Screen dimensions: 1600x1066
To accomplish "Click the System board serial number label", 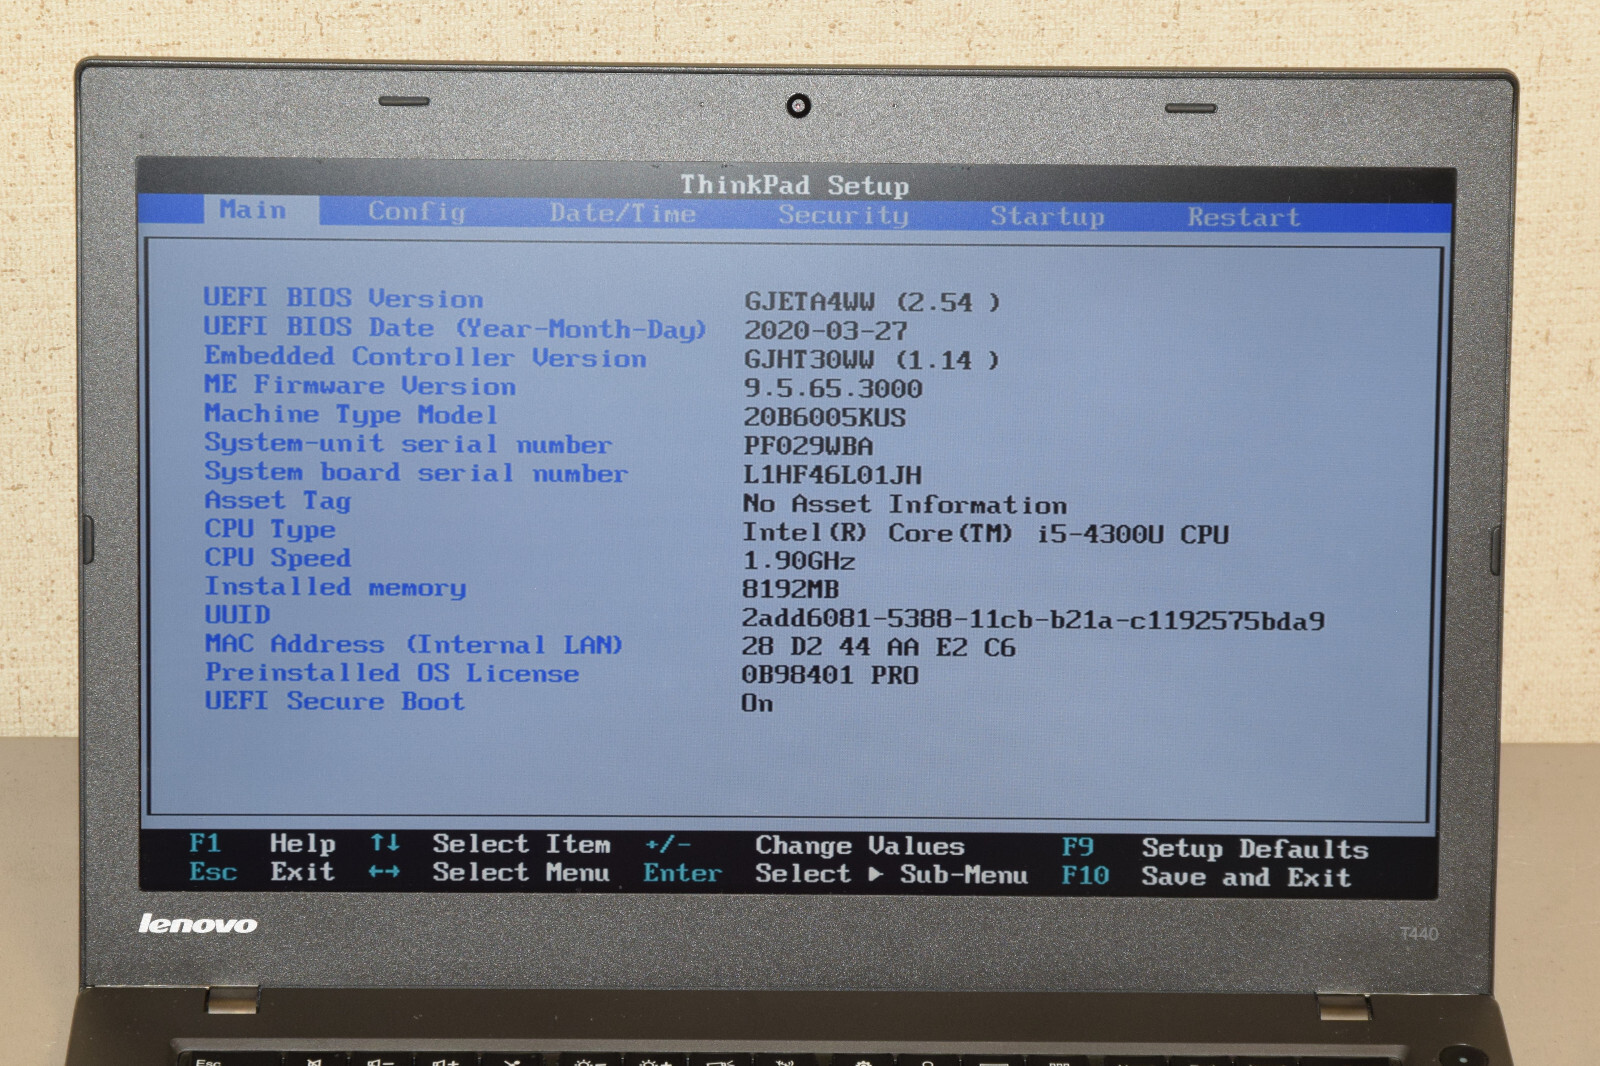I will [416, 472].
